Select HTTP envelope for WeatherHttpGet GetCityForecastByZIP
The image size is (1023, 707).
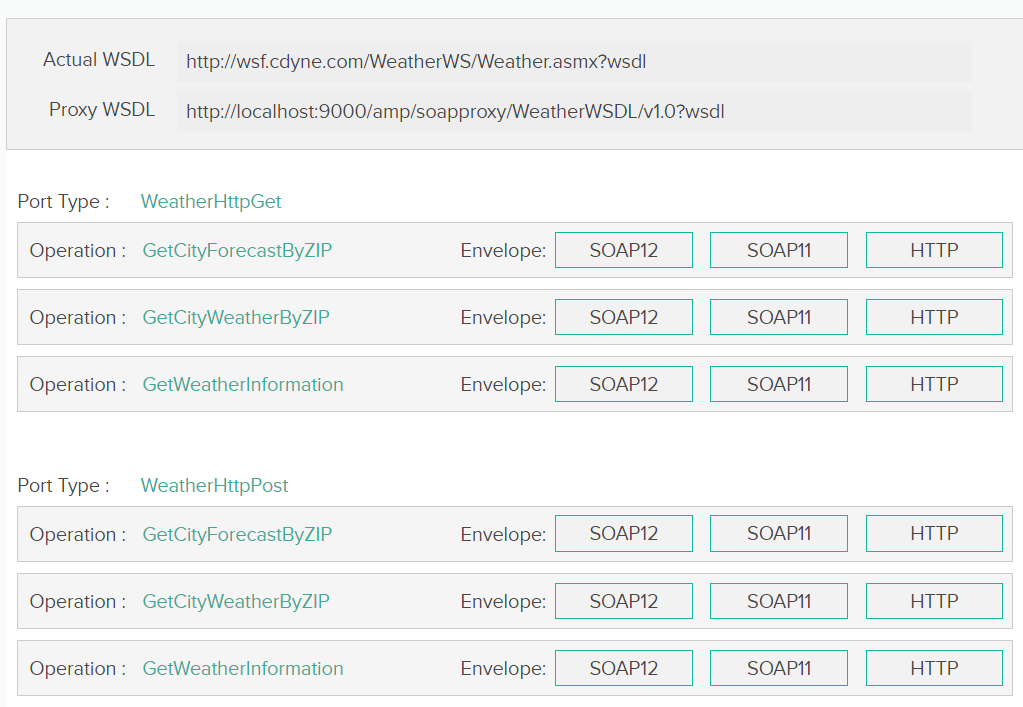point(933,250)
